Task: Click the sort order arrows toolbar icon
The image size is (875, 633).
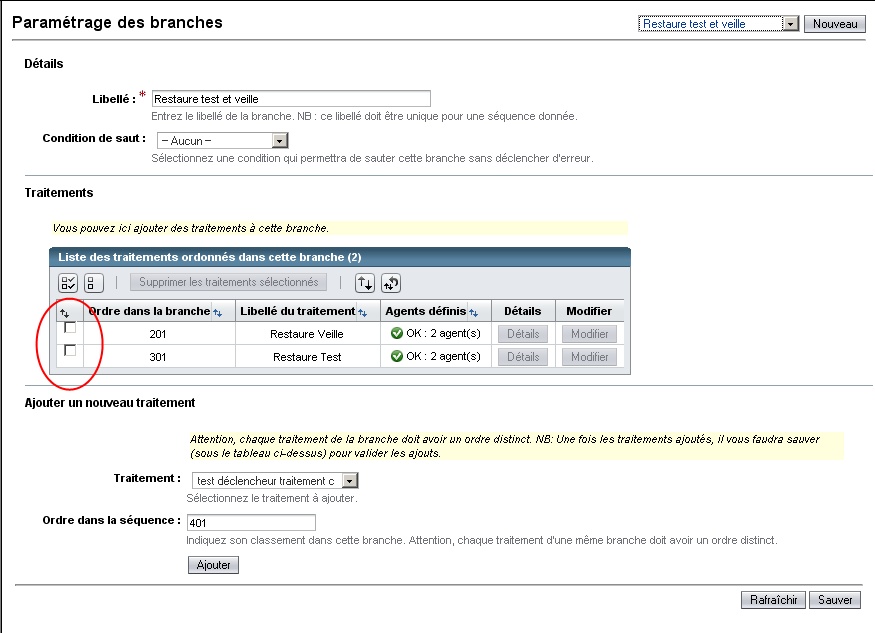Action: pos(366,283)
